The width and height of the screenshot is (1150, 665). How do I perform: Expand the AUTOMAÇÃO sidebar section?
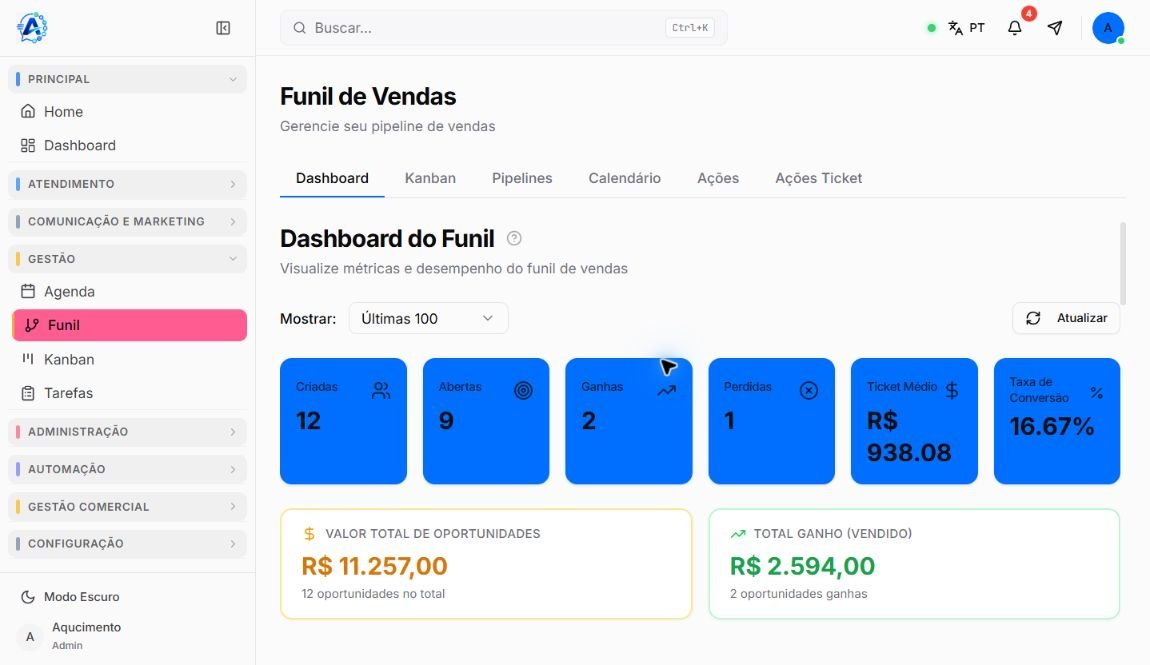pyautogui.click(x=128, y=469)
